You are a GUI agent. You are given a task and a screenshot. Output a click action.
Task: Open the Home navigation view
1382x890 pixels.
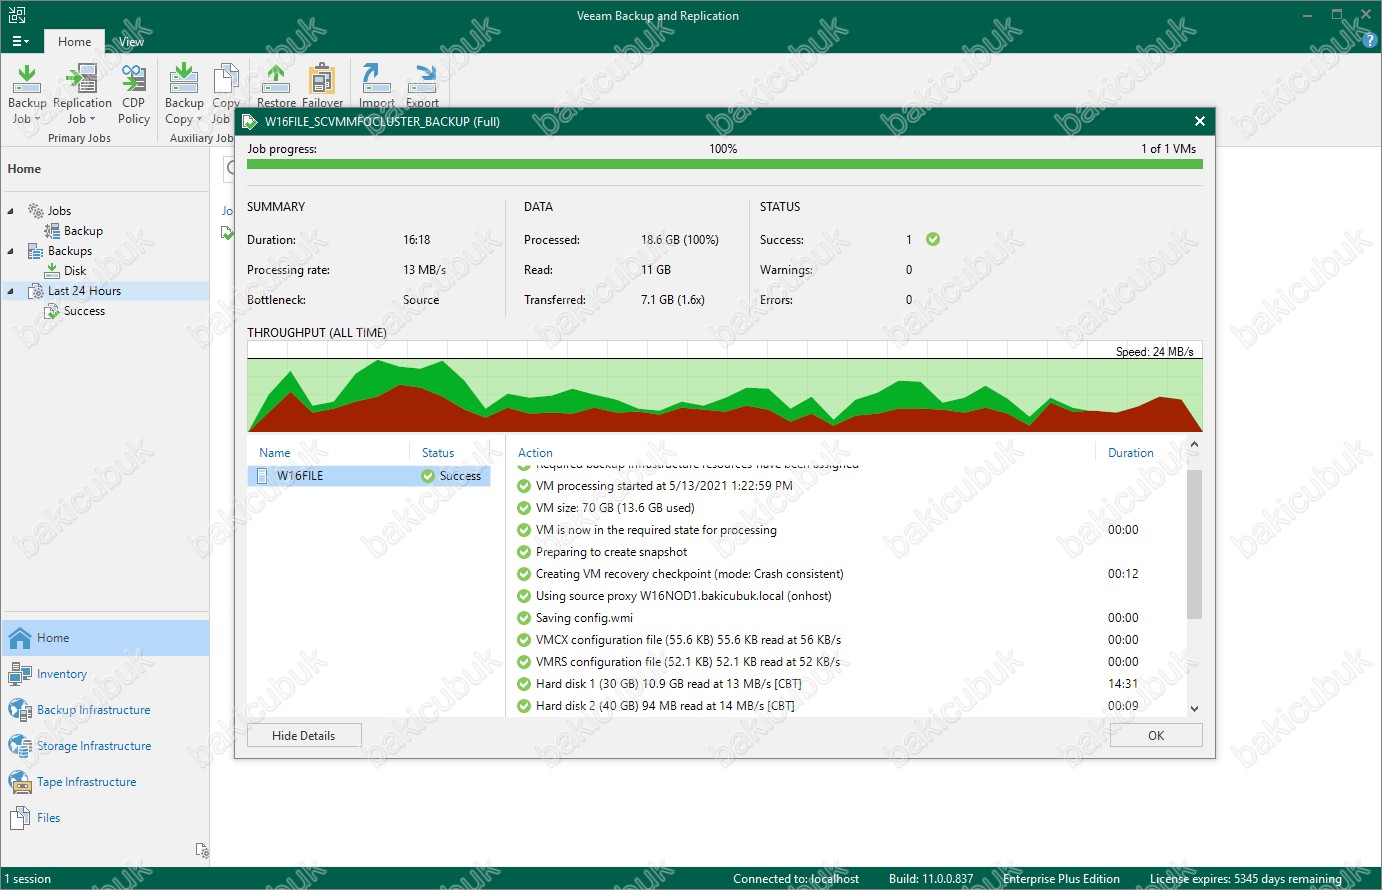[x=105, y=638]
